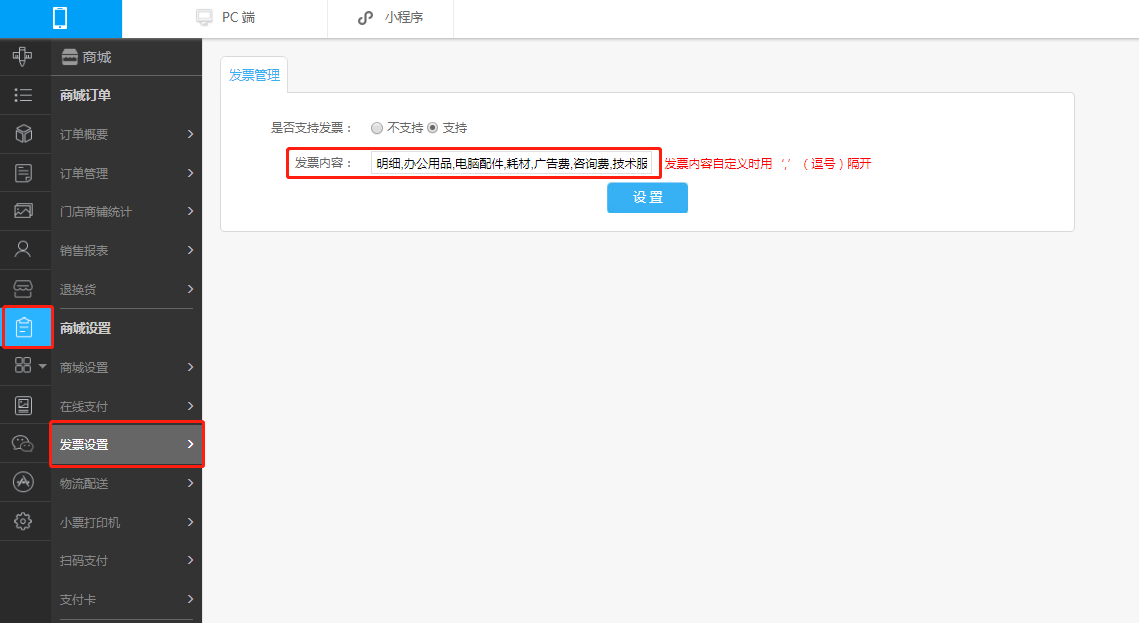Open the four-squares apps icon in sidebar
1139x623 pixels.
(x=23, y=365)
